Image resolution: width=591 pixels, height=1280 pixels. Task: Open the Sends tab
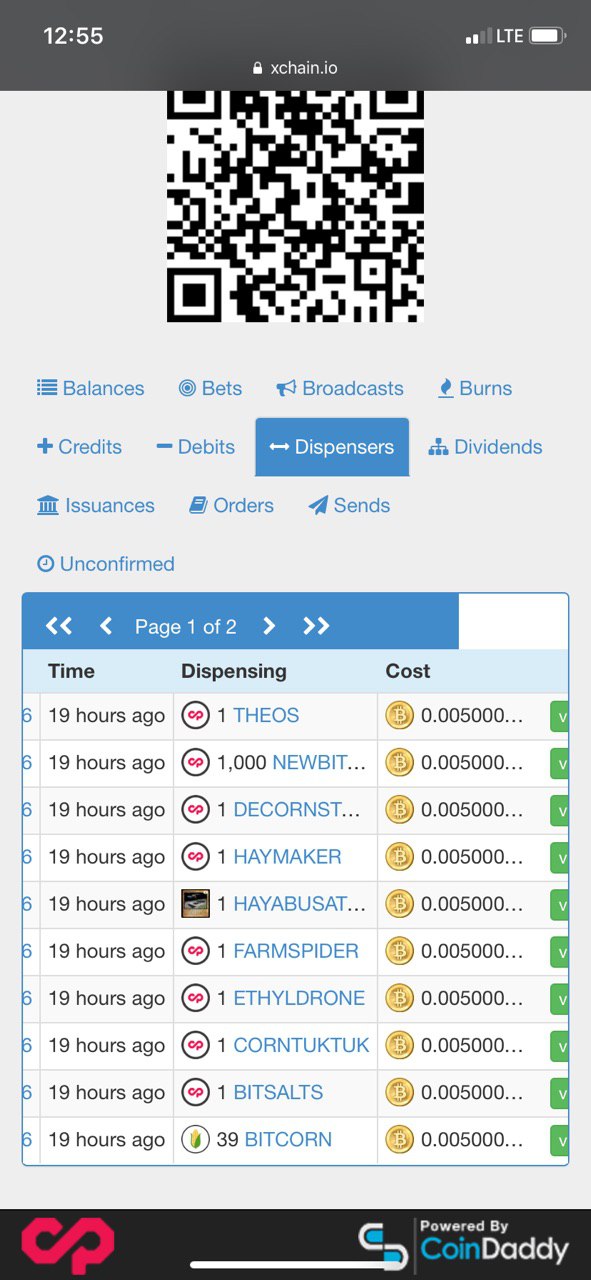[349, 505]
